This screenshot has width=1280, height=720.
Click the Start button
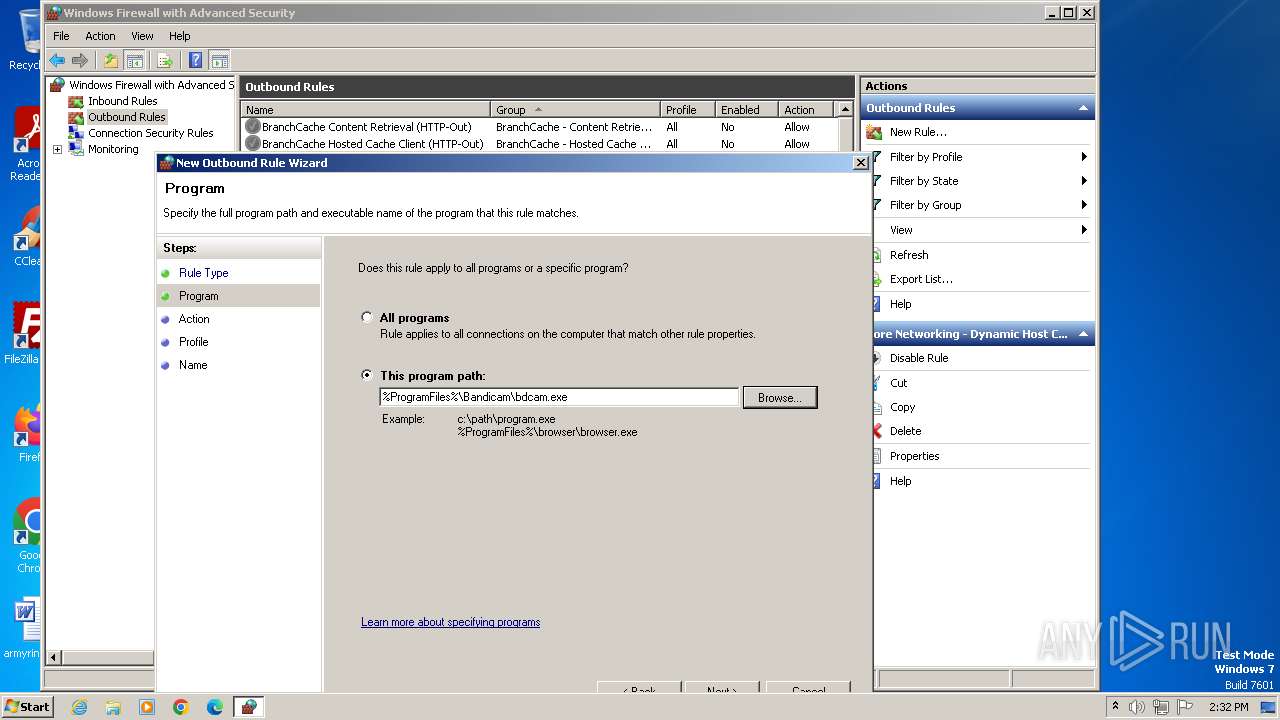point(27,707)
